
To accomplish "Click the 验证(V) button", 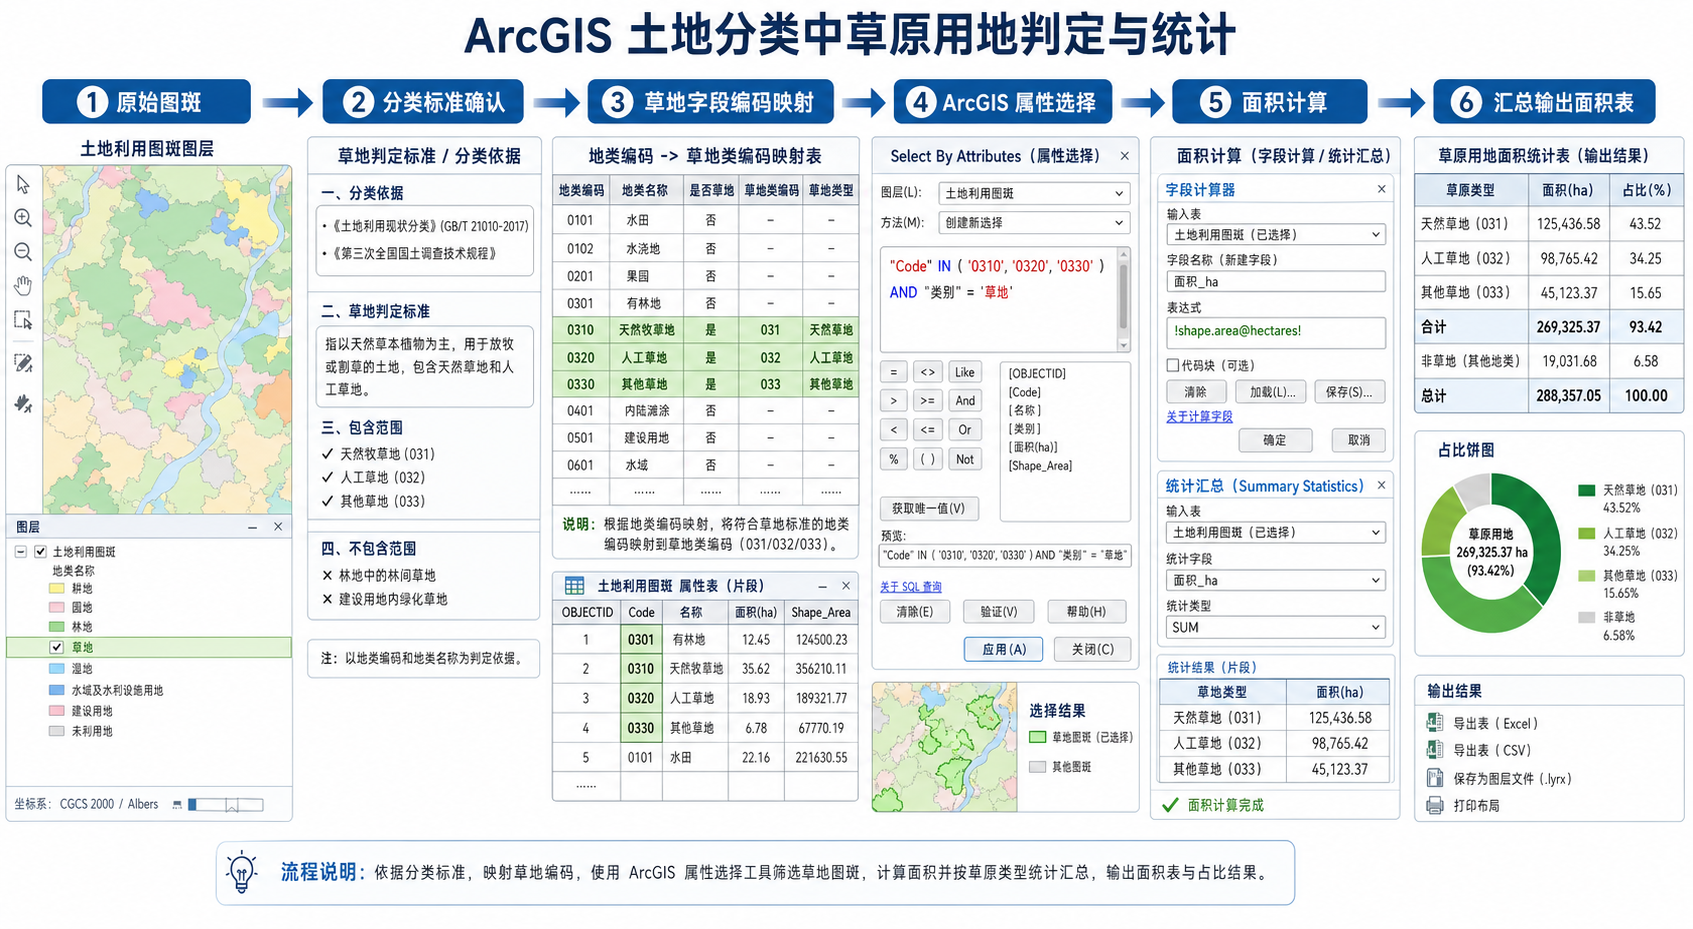I will (999, 612).
